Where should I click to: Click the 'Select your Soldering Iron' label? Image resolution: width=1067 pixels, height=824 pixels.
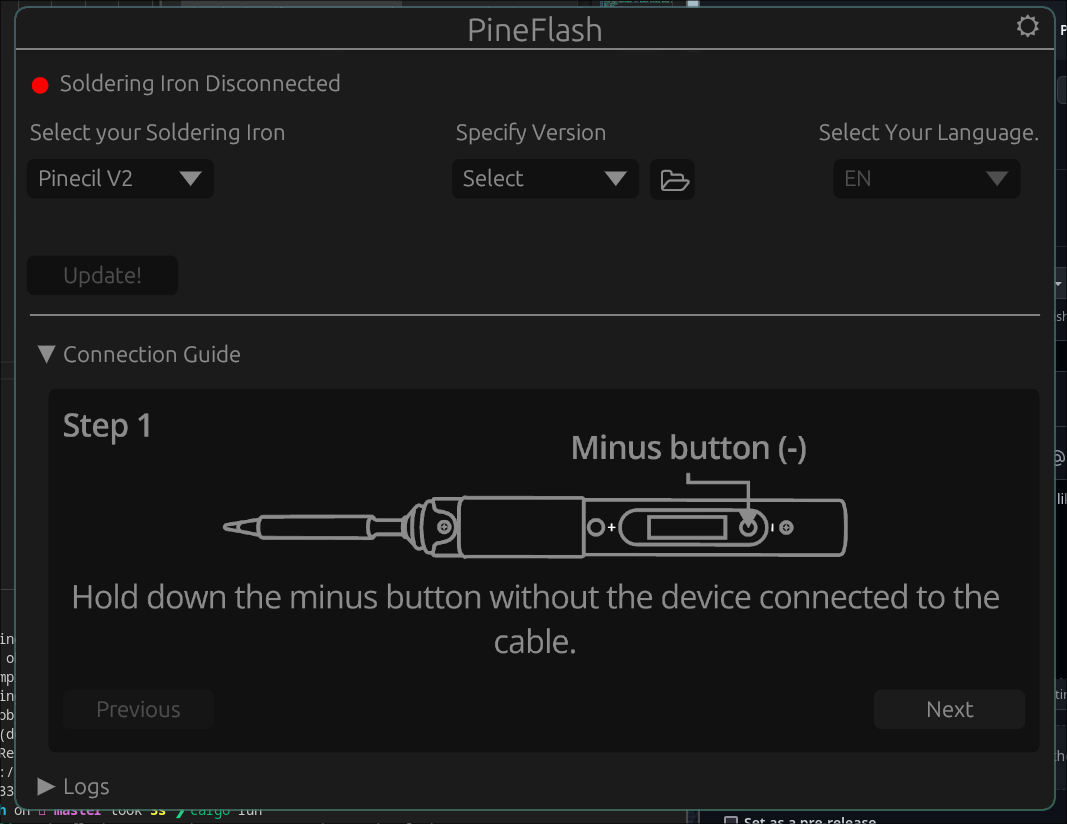click(157, 133)
